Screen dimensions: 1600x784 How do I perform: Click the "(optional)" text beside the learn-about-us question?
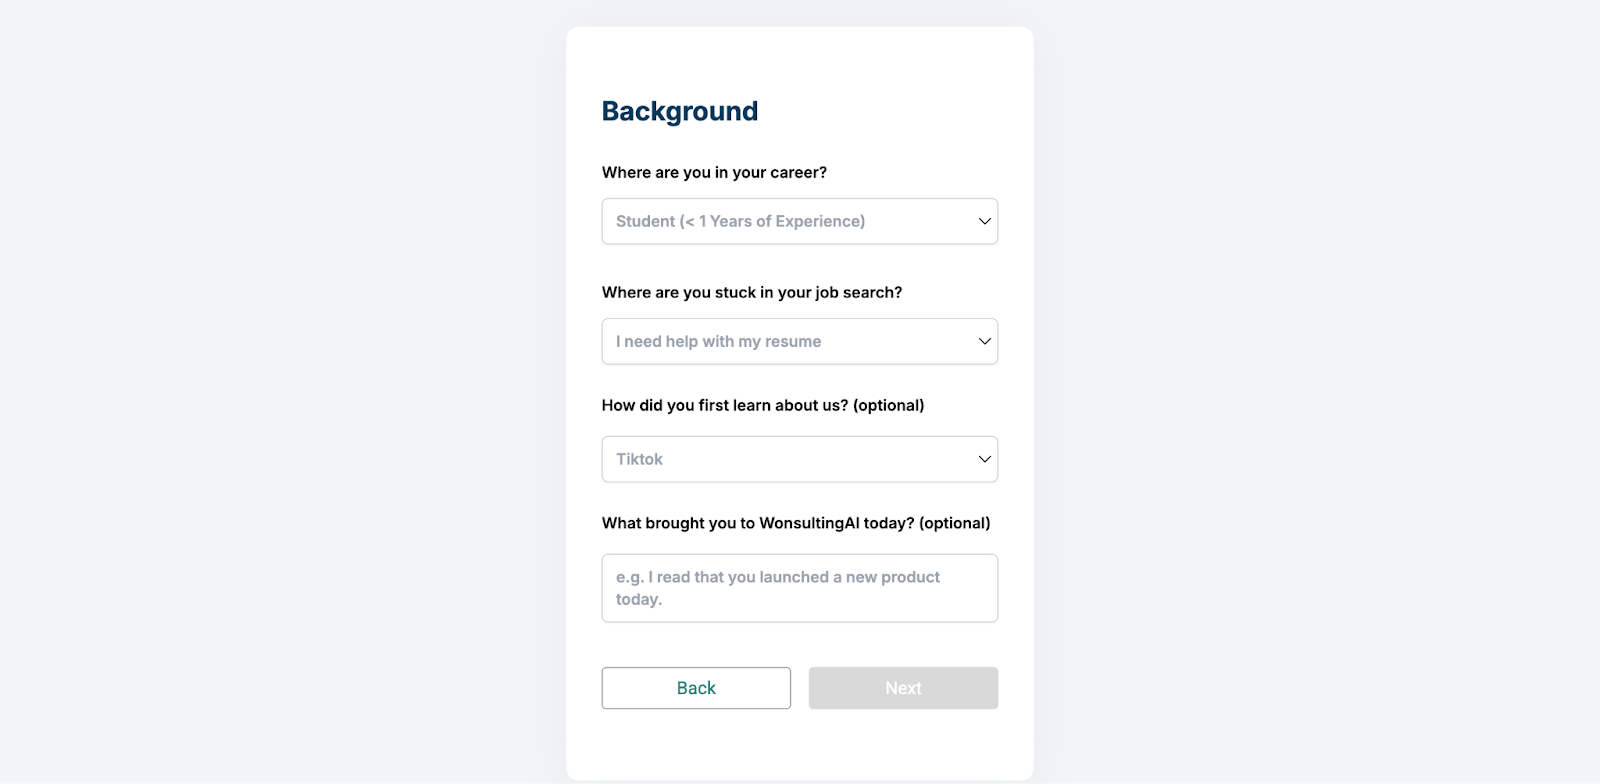tap(888, 405)
